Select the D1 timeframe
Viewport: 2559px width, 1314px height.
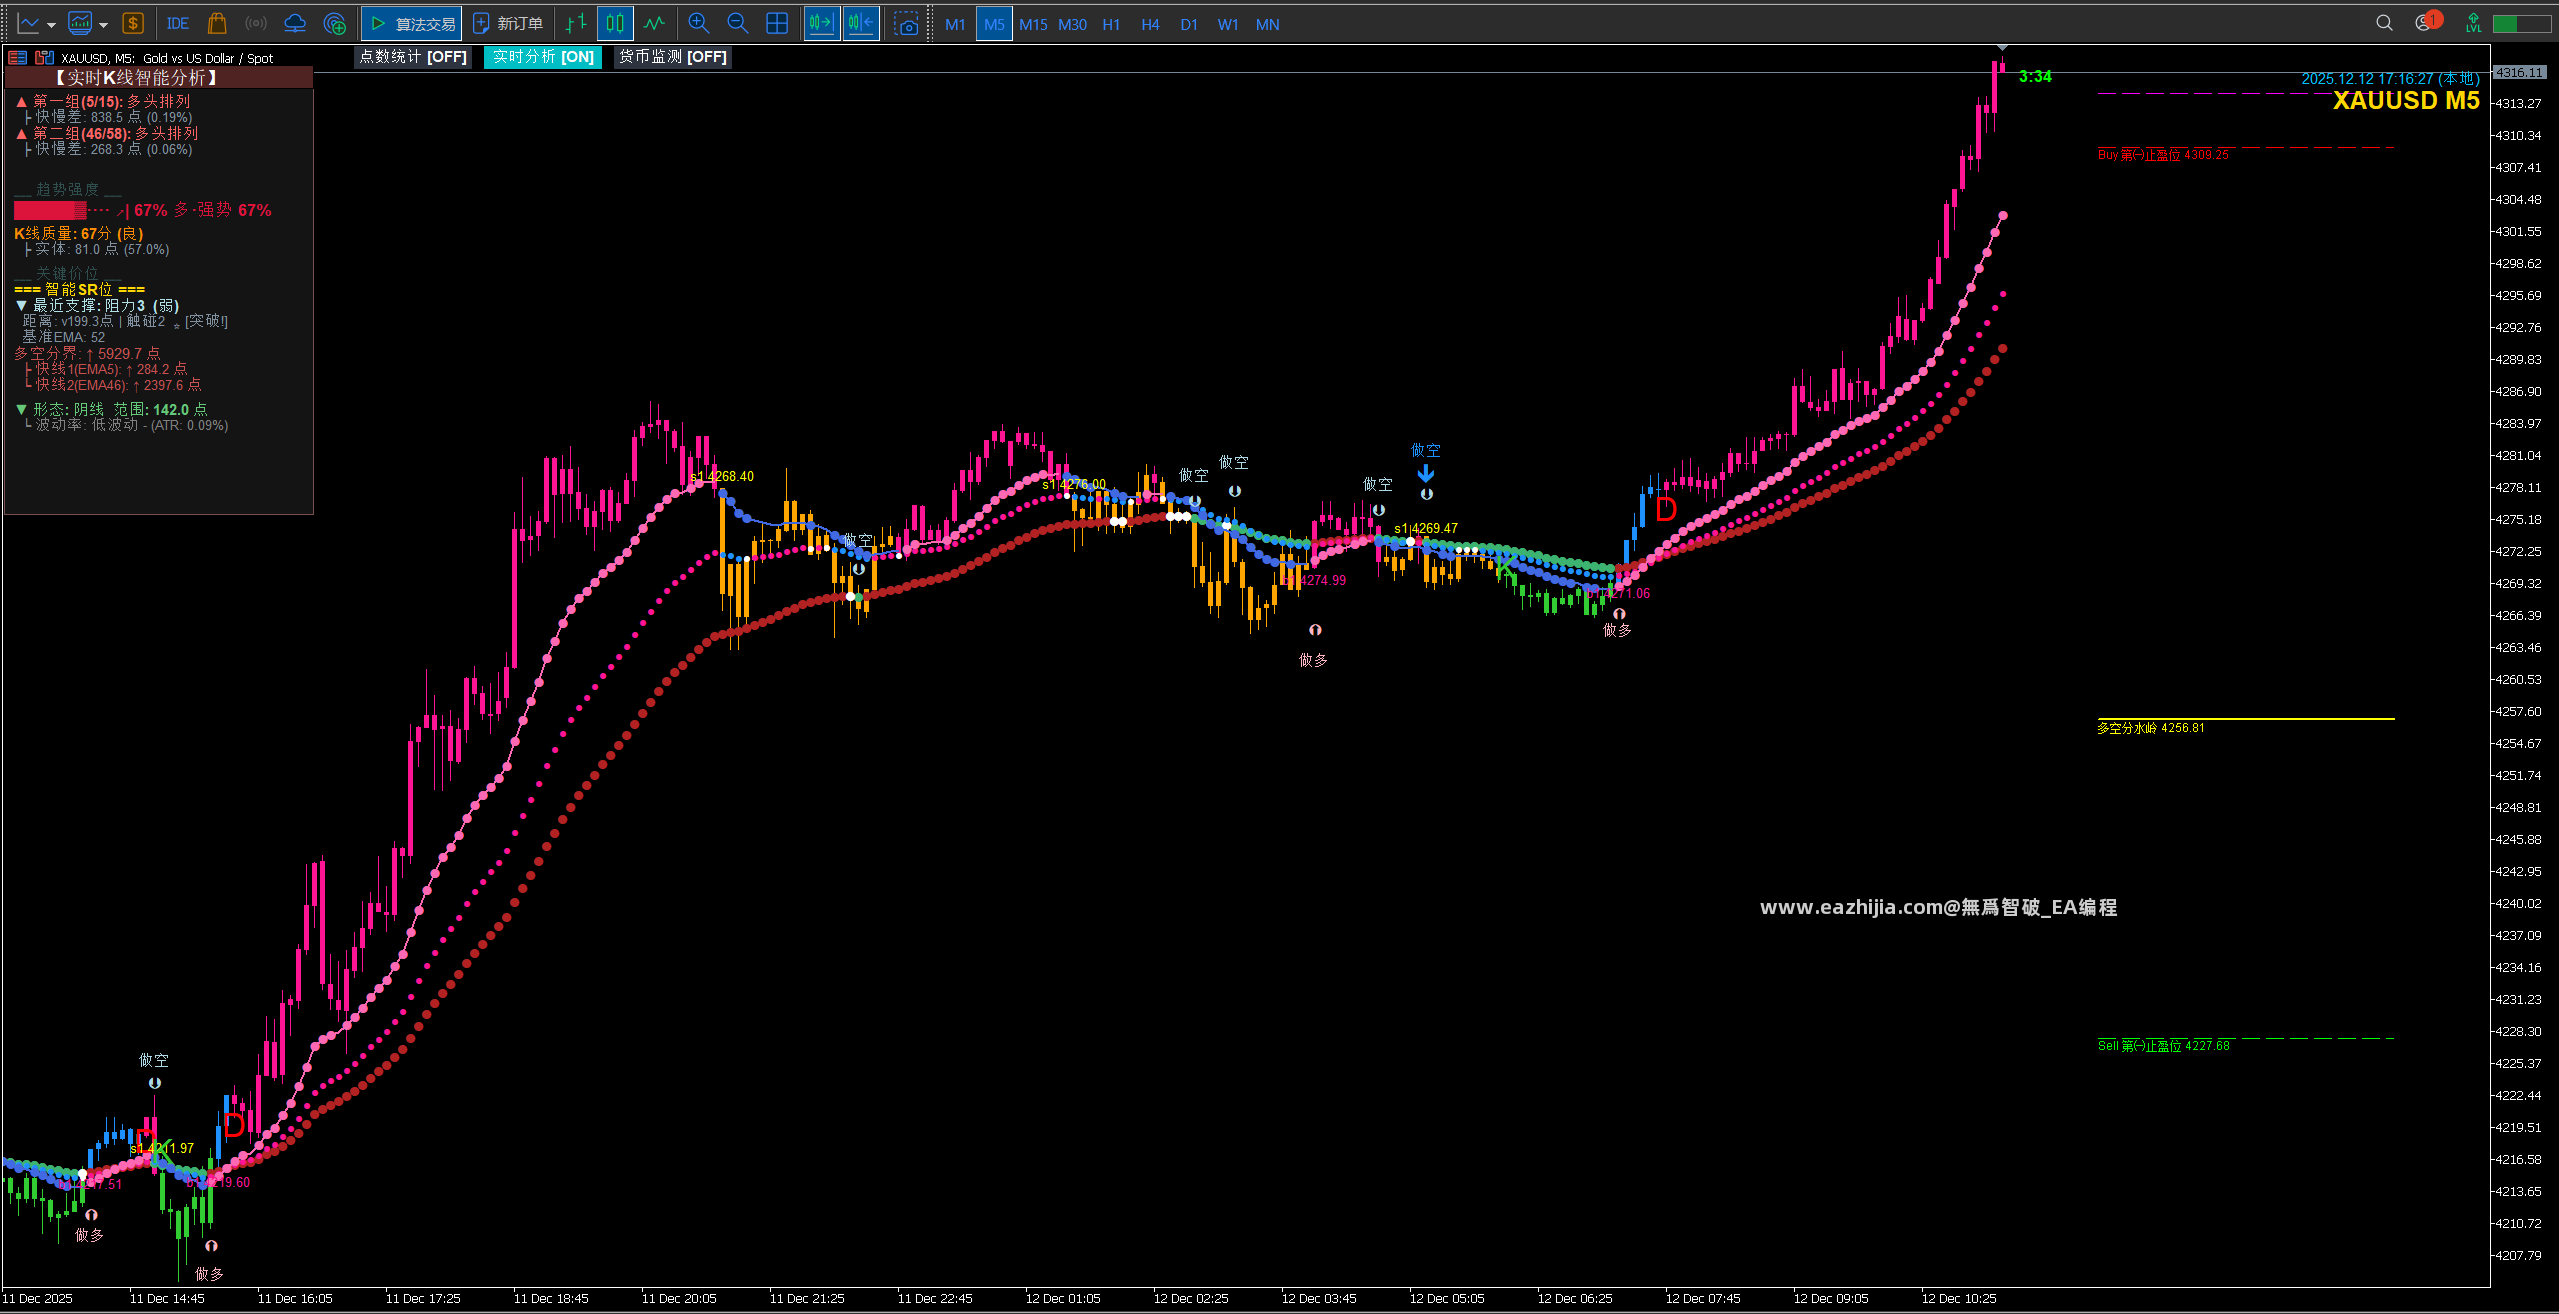tap(1189, 24)
